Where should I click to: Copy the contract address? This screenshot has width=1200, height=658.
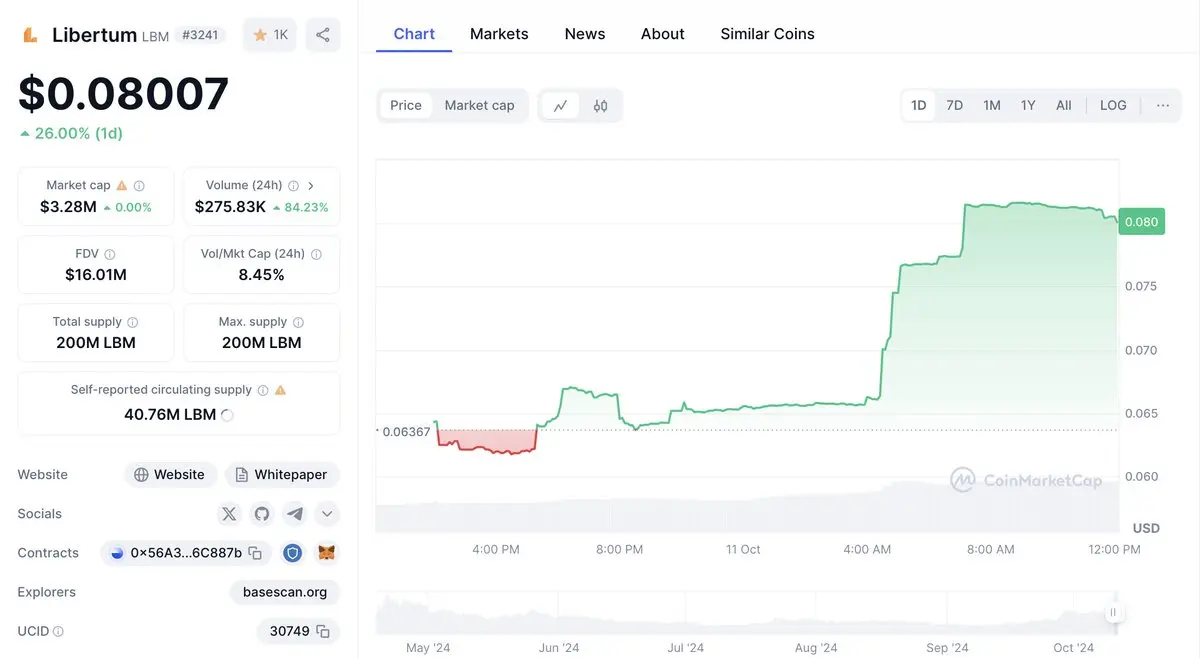[255, 553]
